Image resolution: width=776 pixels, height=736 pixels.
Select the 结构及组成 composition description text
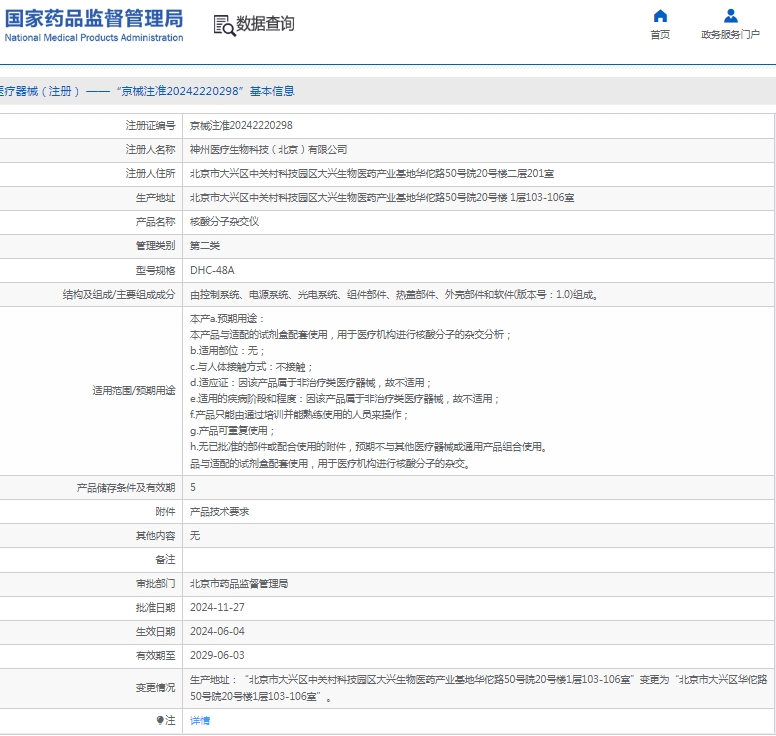pyautogui.click(x=394, y=295)
